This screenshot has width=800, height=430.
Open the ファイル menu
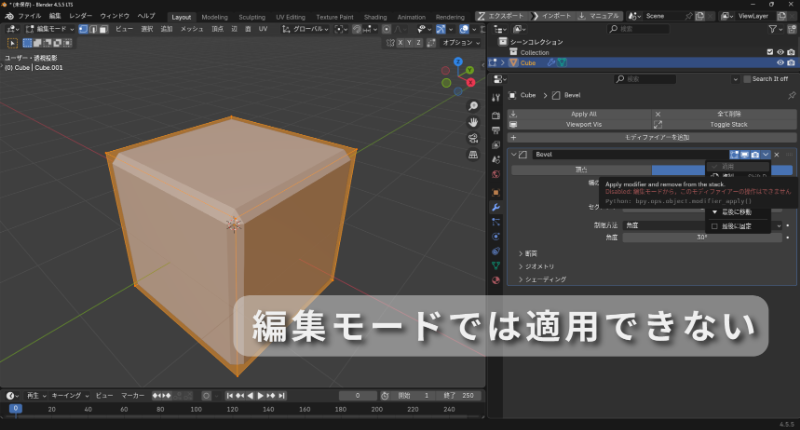point(30,16)
